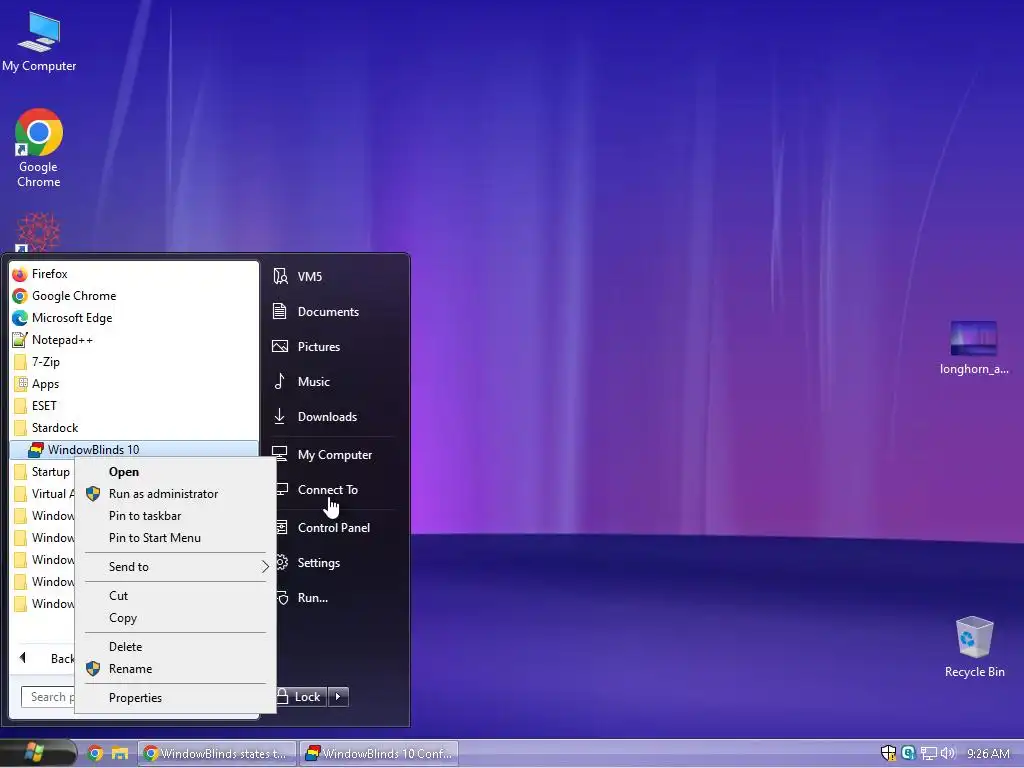Open My Computer in Start menu

click(334, 455)
